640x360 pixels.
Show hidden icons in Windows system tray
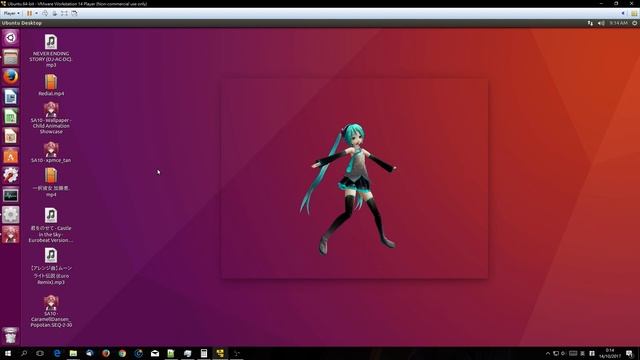548,353
